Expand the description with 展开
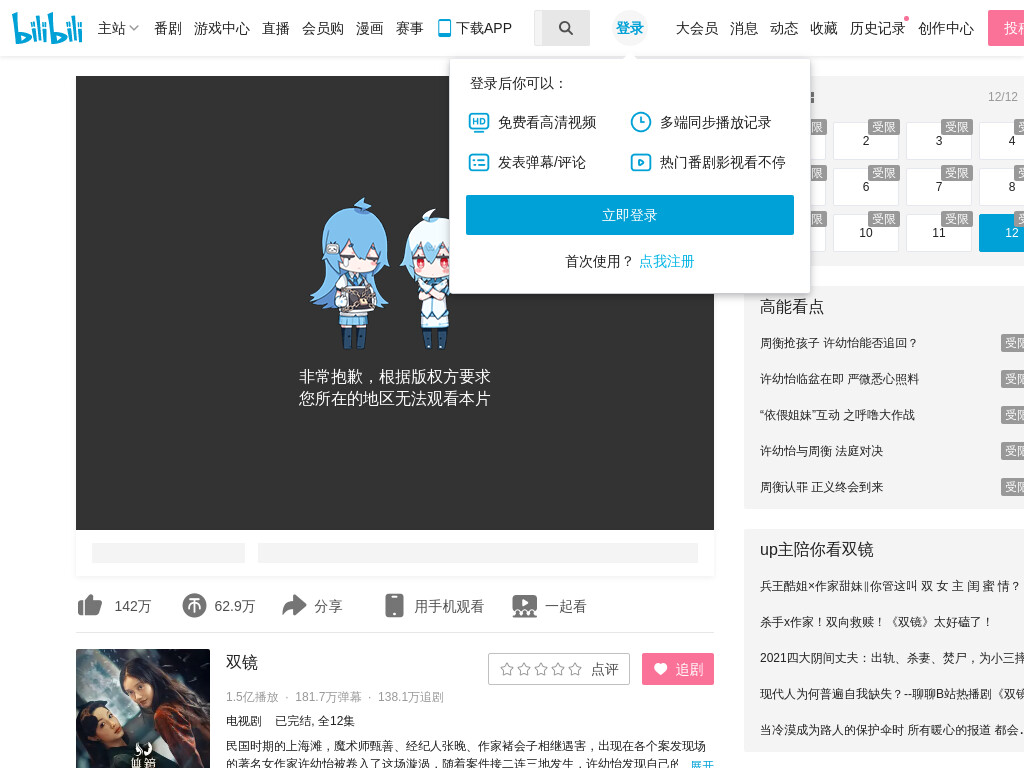The width and height of the screenshot is (1024, 768). click(703, 763)
